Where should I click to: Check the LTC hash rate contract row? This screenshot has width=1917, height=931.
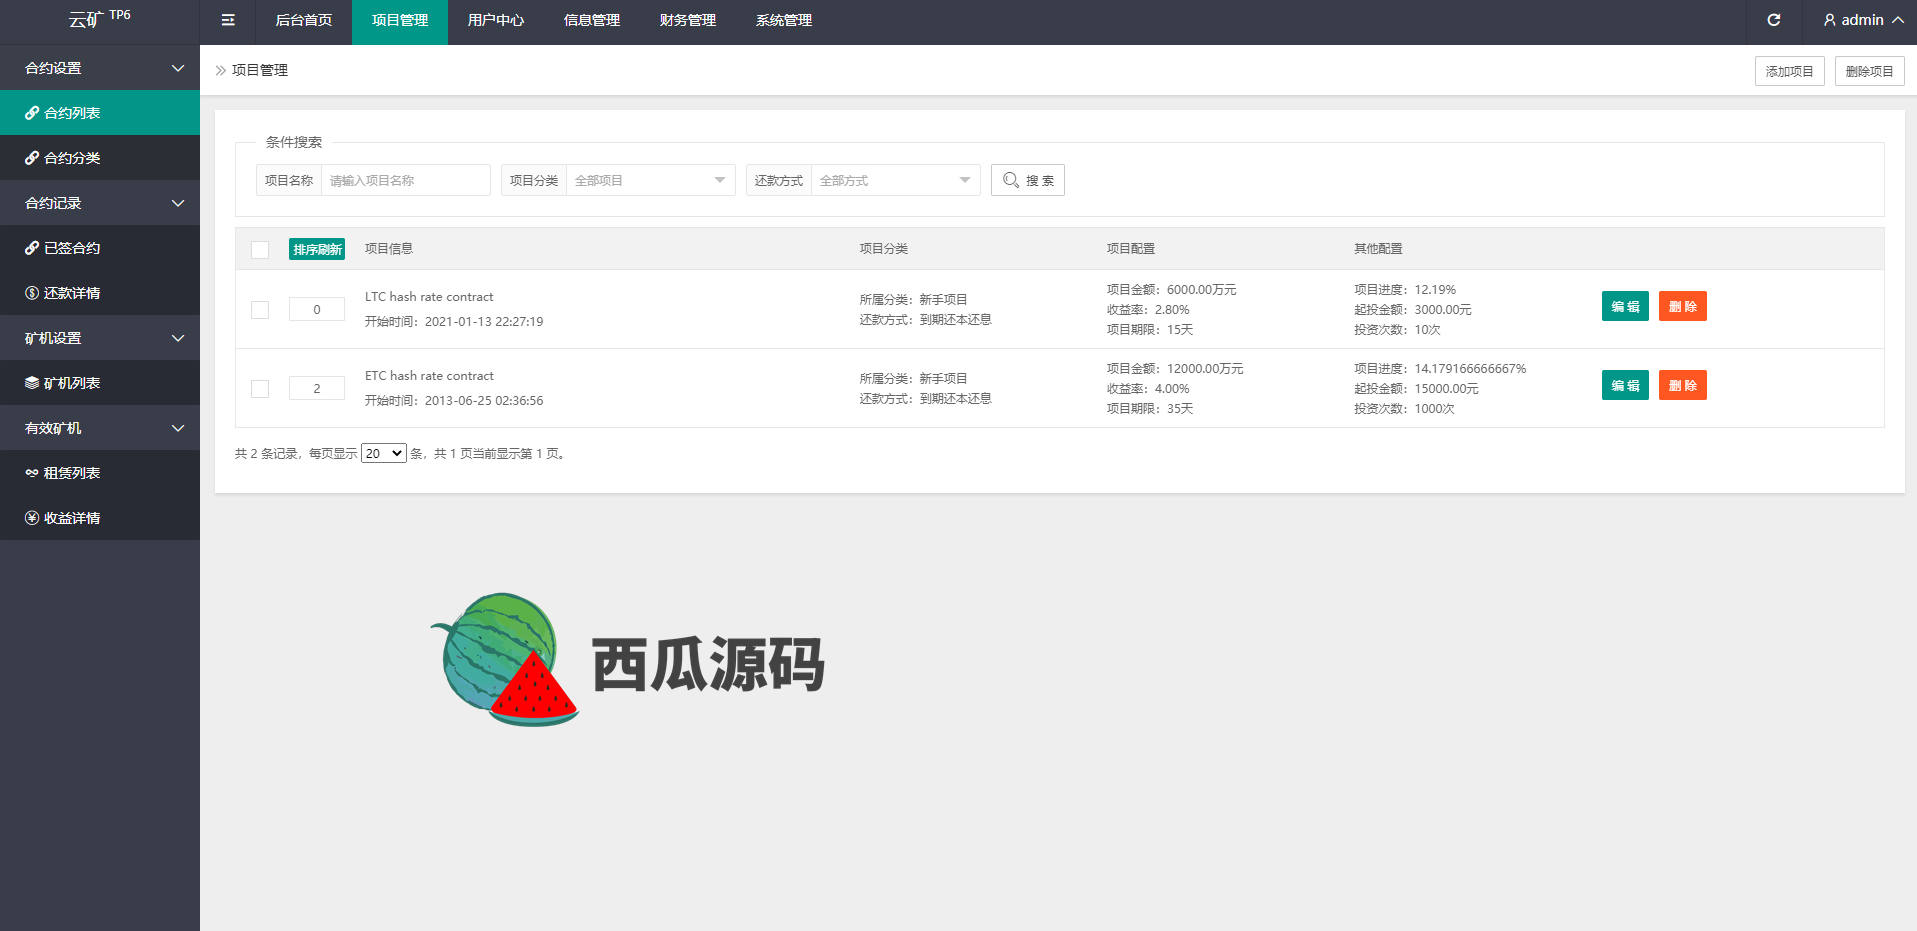tap(260, 310)
